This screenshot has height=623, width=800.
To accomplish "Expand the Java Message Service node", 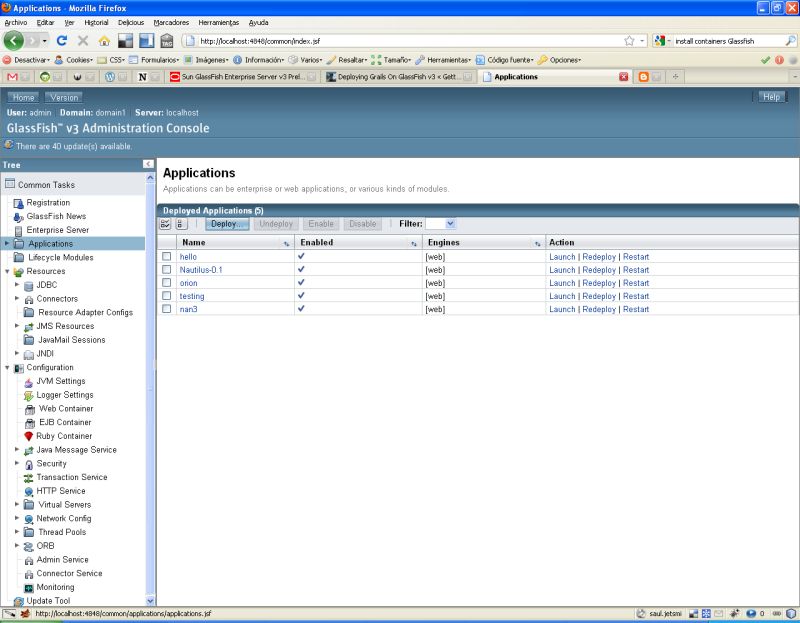I will [x=17, y=450].
